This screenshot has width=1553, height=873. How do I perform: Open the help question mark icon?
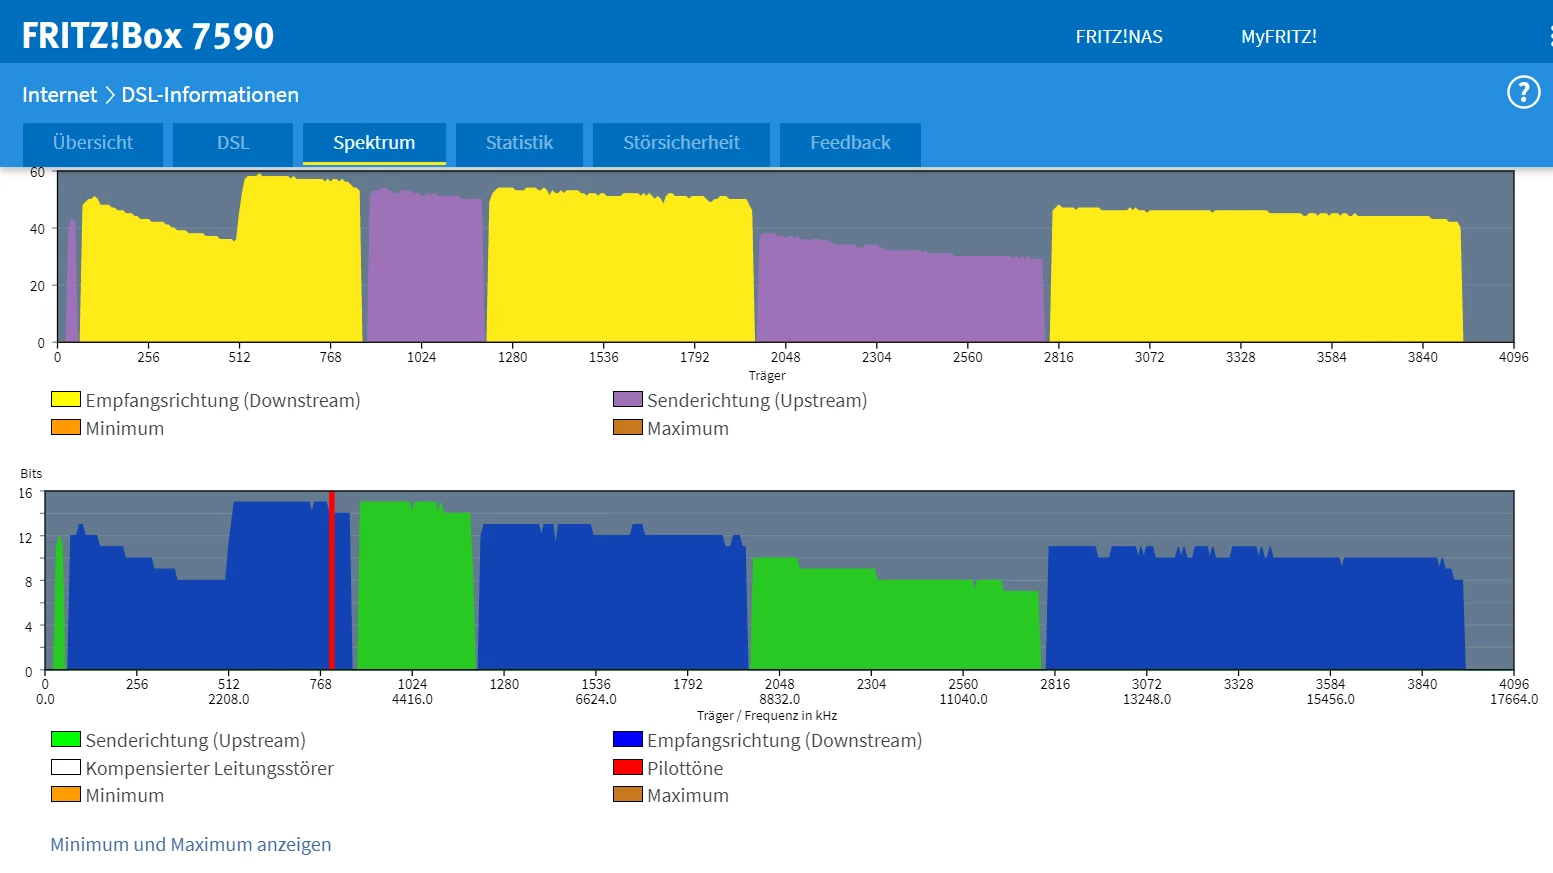[x=1523, y=93]
